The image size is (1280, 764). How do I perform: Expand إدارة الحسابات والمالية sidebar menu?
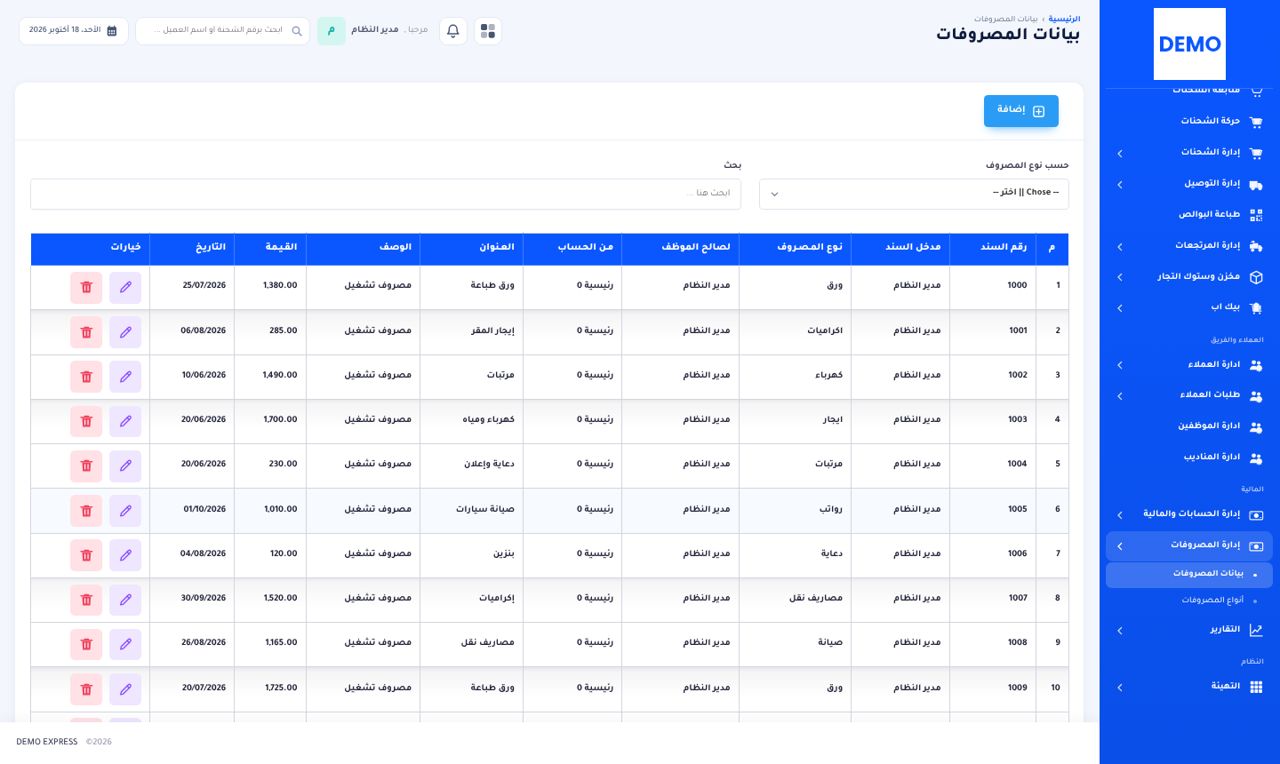coord(1189,515)
